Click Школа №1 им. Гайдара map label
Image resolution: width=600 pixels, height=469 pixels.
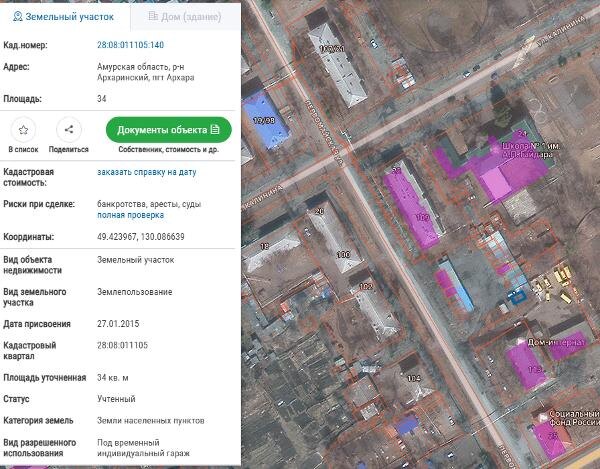point(531,150)
